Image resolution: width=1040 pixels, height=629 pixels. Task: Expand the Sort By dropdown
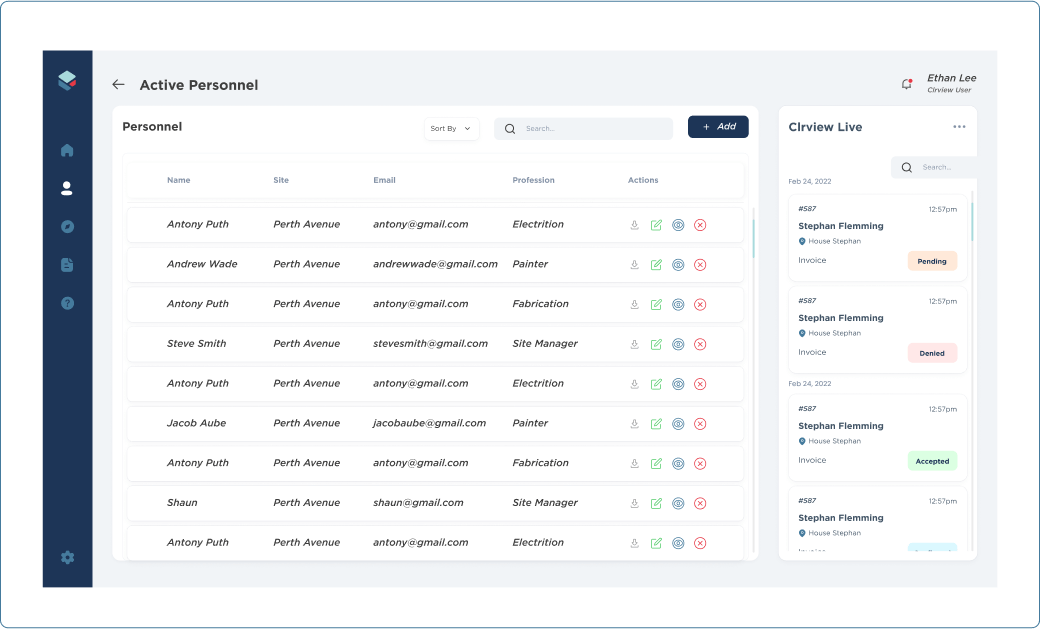tap(451, 129)
